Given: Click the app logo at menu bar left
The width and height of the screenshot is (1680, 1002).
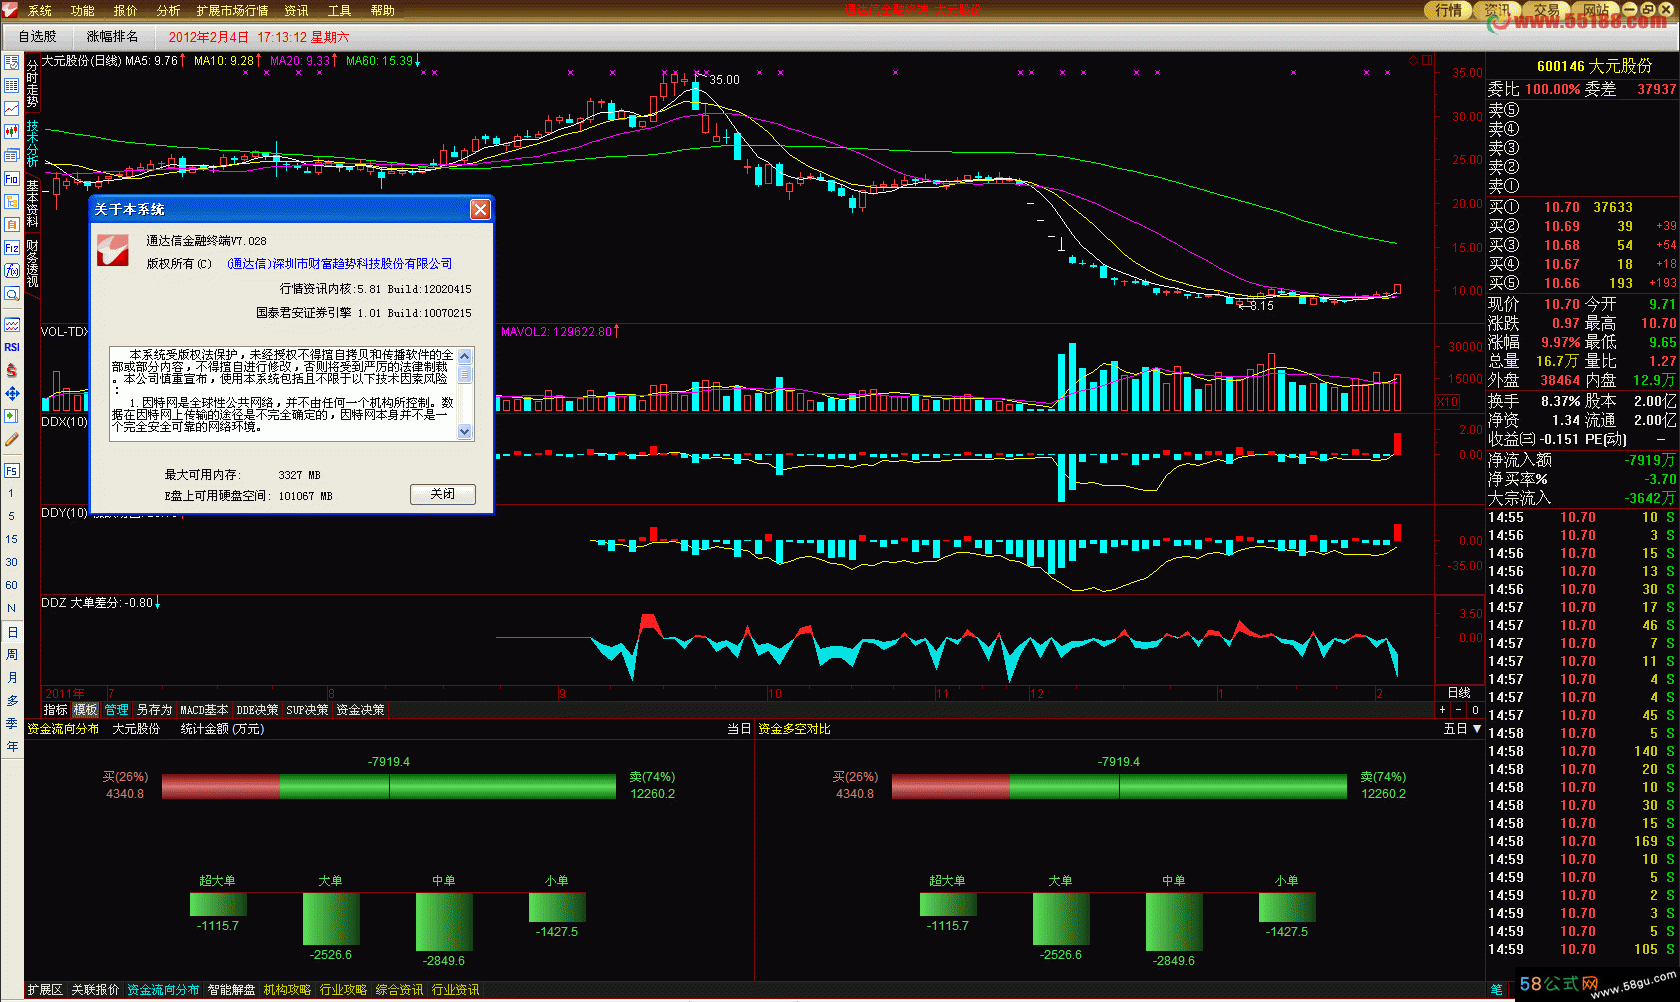Looking at the screenshot, I should (10, 10).
